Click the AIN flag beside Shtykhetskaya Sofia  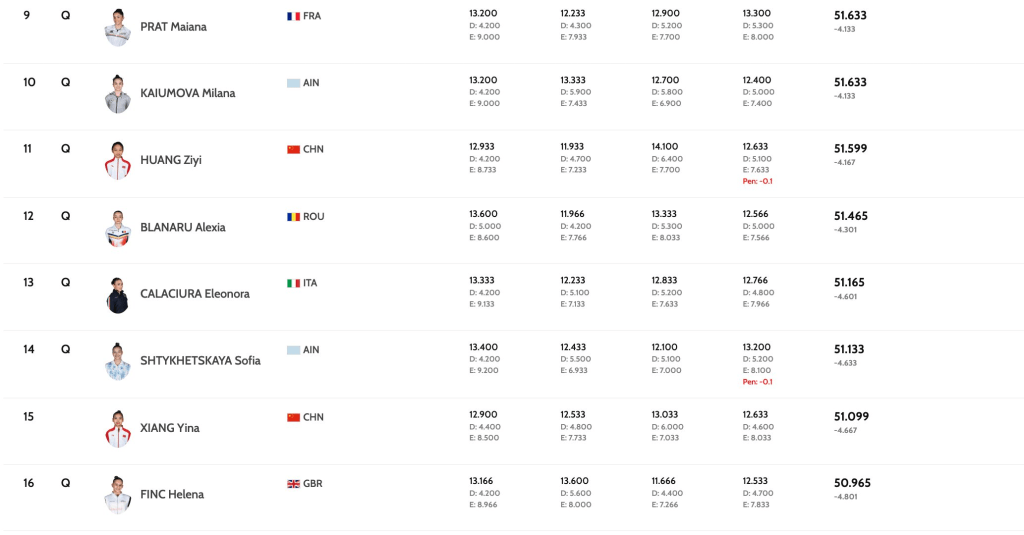(293, 350)
